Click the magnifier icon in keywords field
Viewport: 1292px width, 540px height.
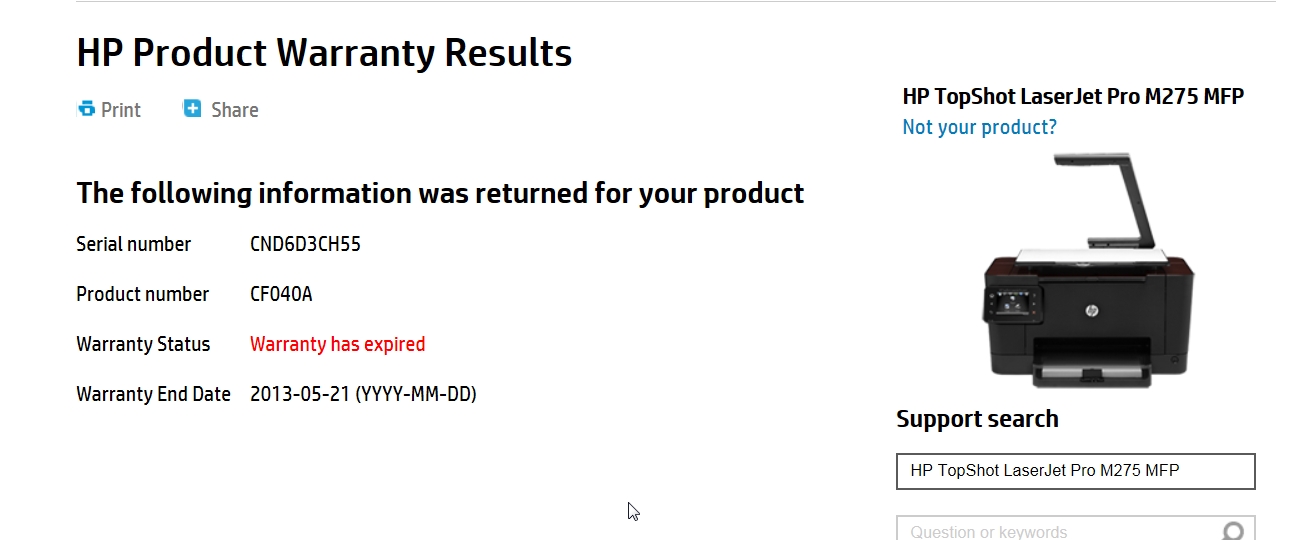pyautogui.click(x=1234, y=531)
